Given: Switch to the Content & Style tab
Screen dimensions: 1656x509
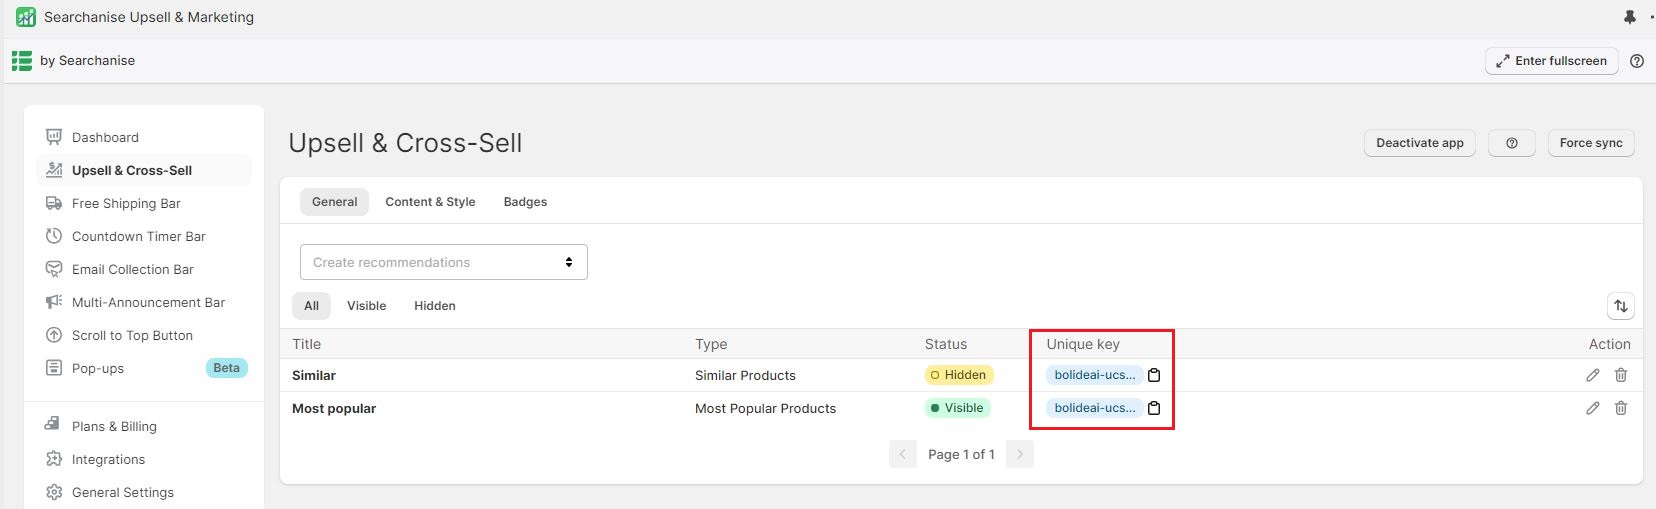Looking at the screenshot, I should pyautogui.click(x=430, y=202).
